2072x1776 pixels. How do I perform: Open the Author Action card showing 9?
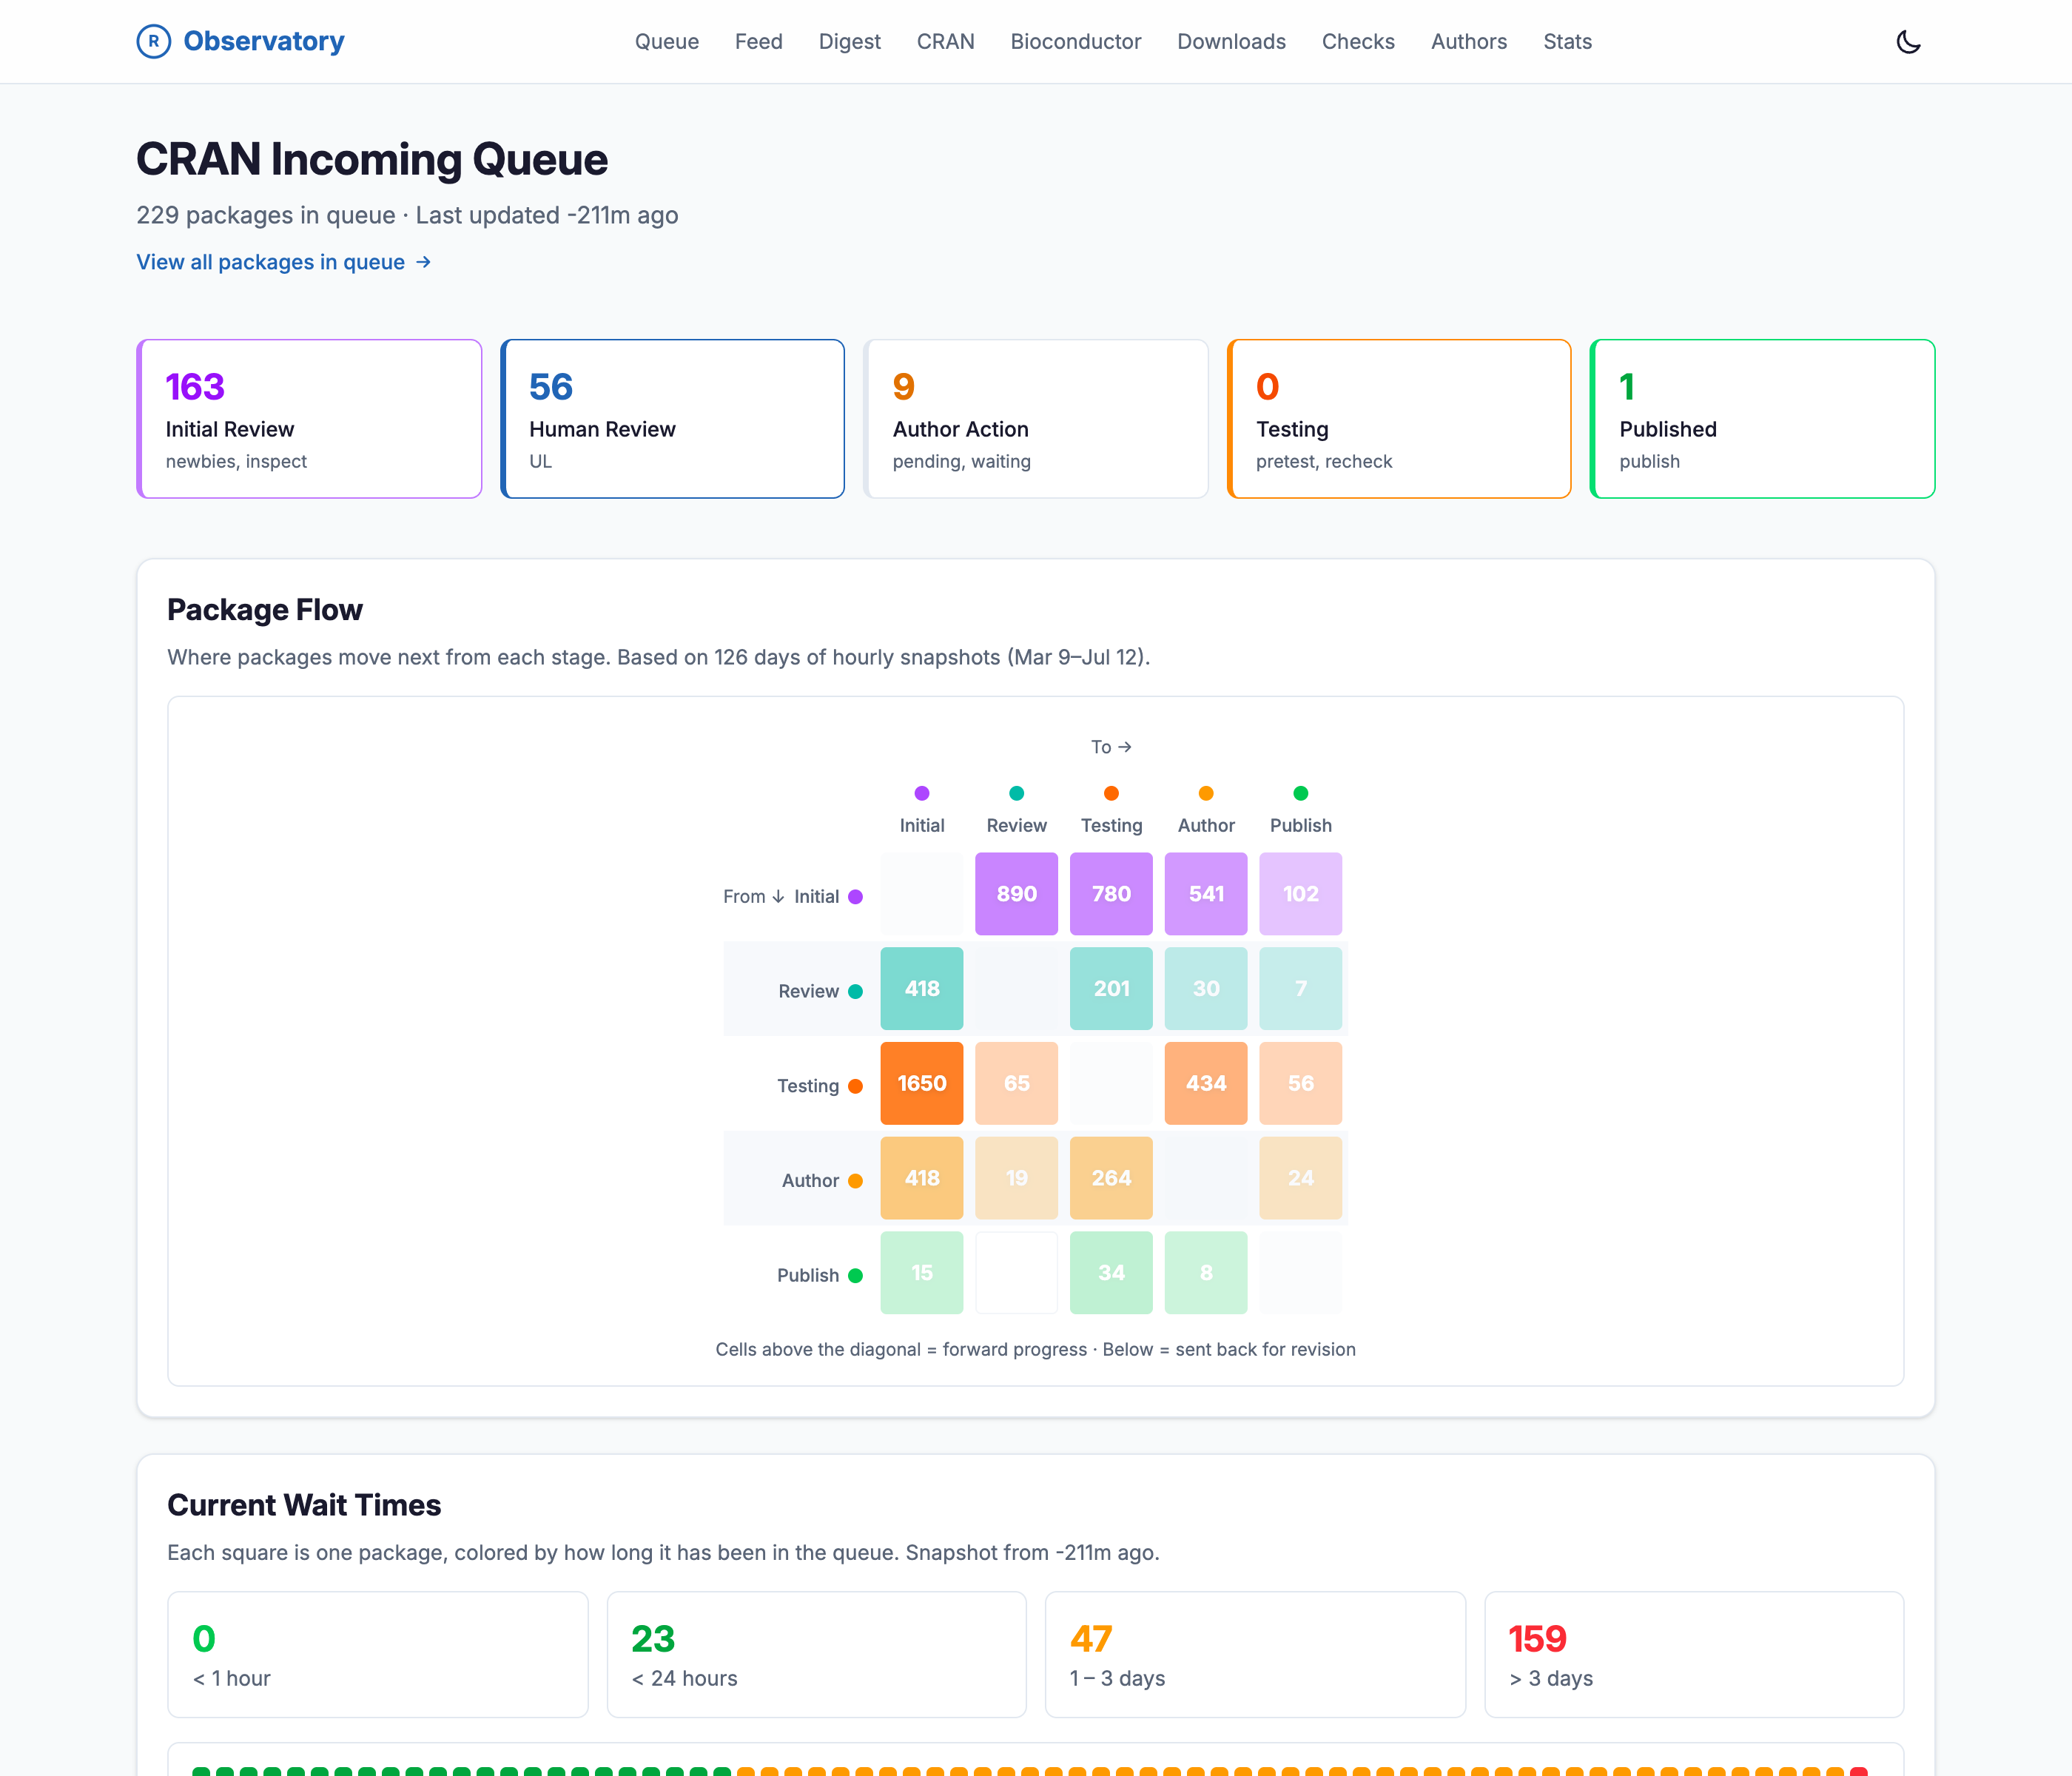click(x=1036, y=419)
